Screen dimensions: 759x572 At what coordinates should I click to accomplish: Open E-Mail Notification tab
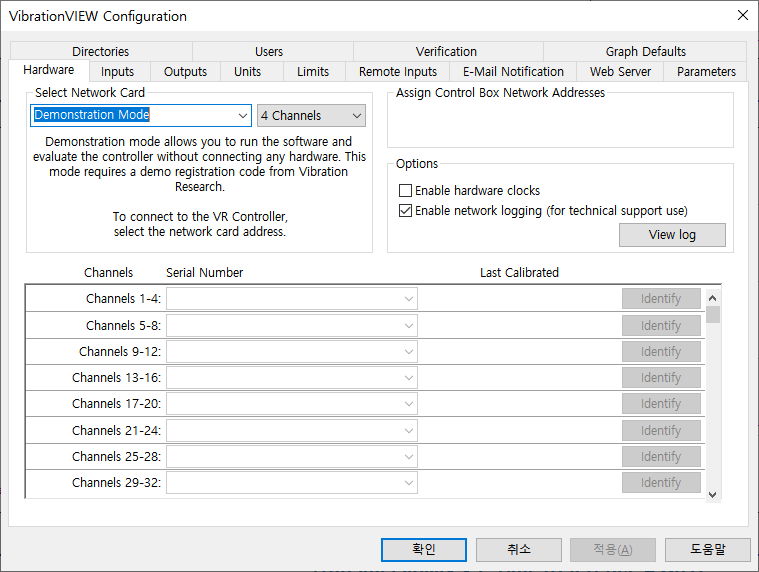point(513,72)
